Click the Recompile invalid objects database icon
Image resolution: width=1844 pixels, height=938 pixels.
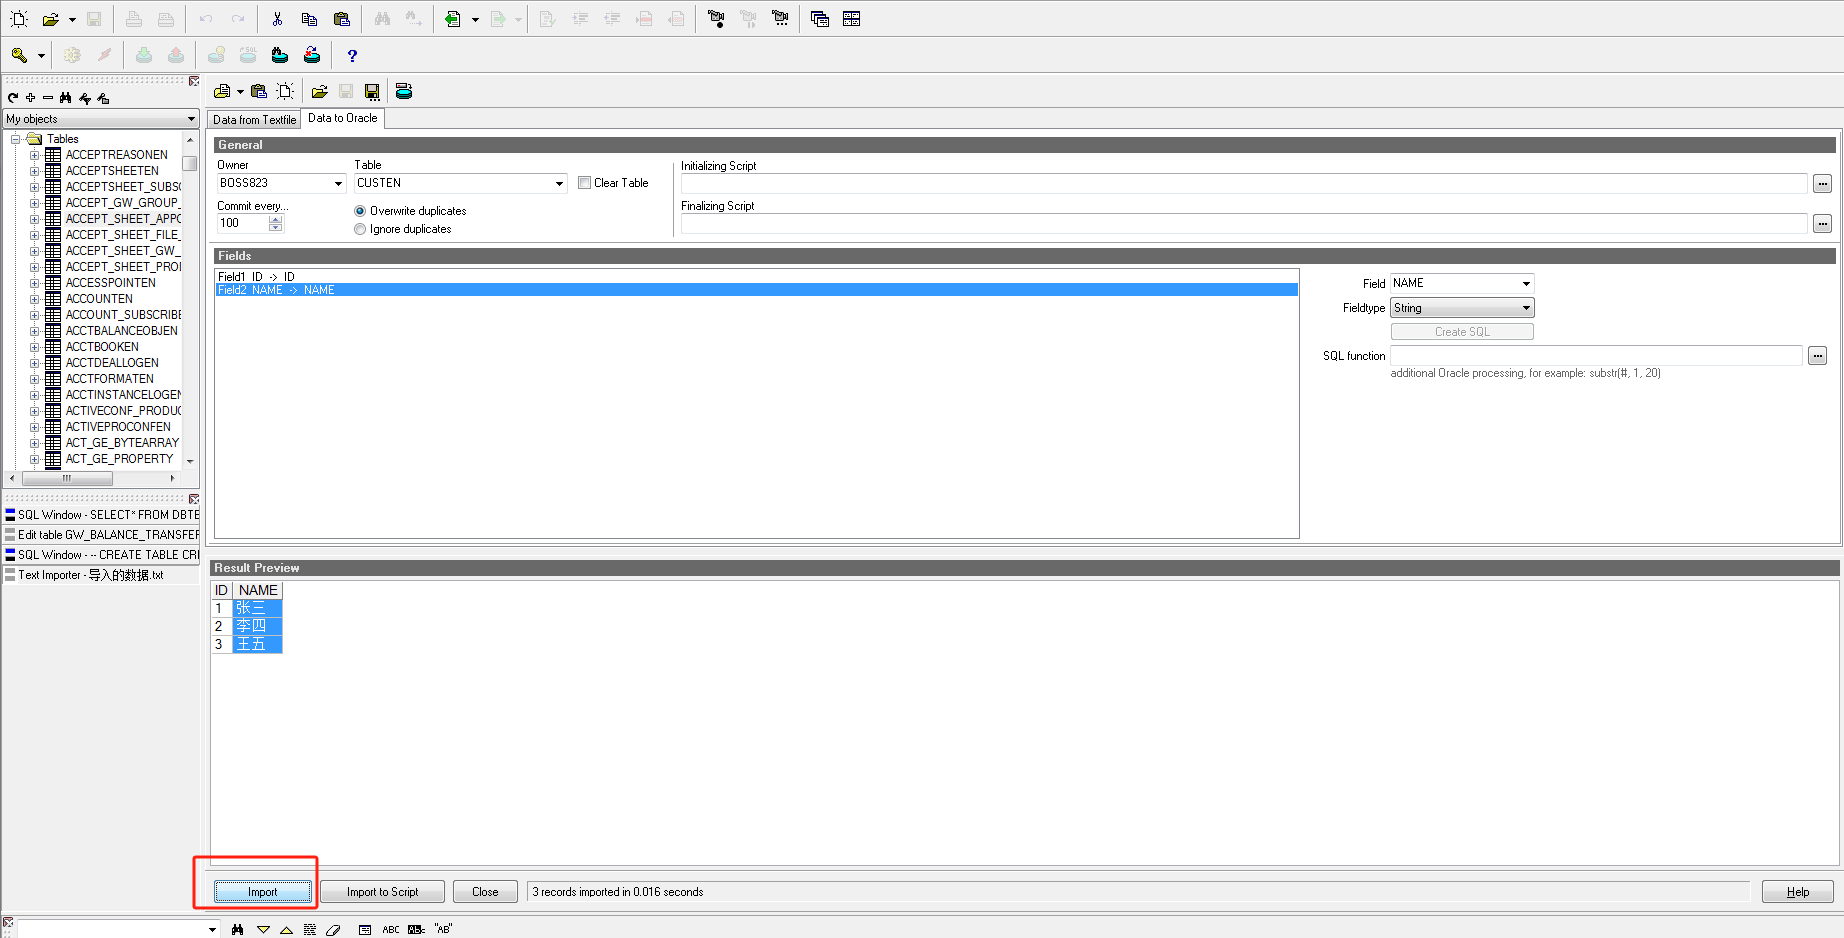point(312,55)
